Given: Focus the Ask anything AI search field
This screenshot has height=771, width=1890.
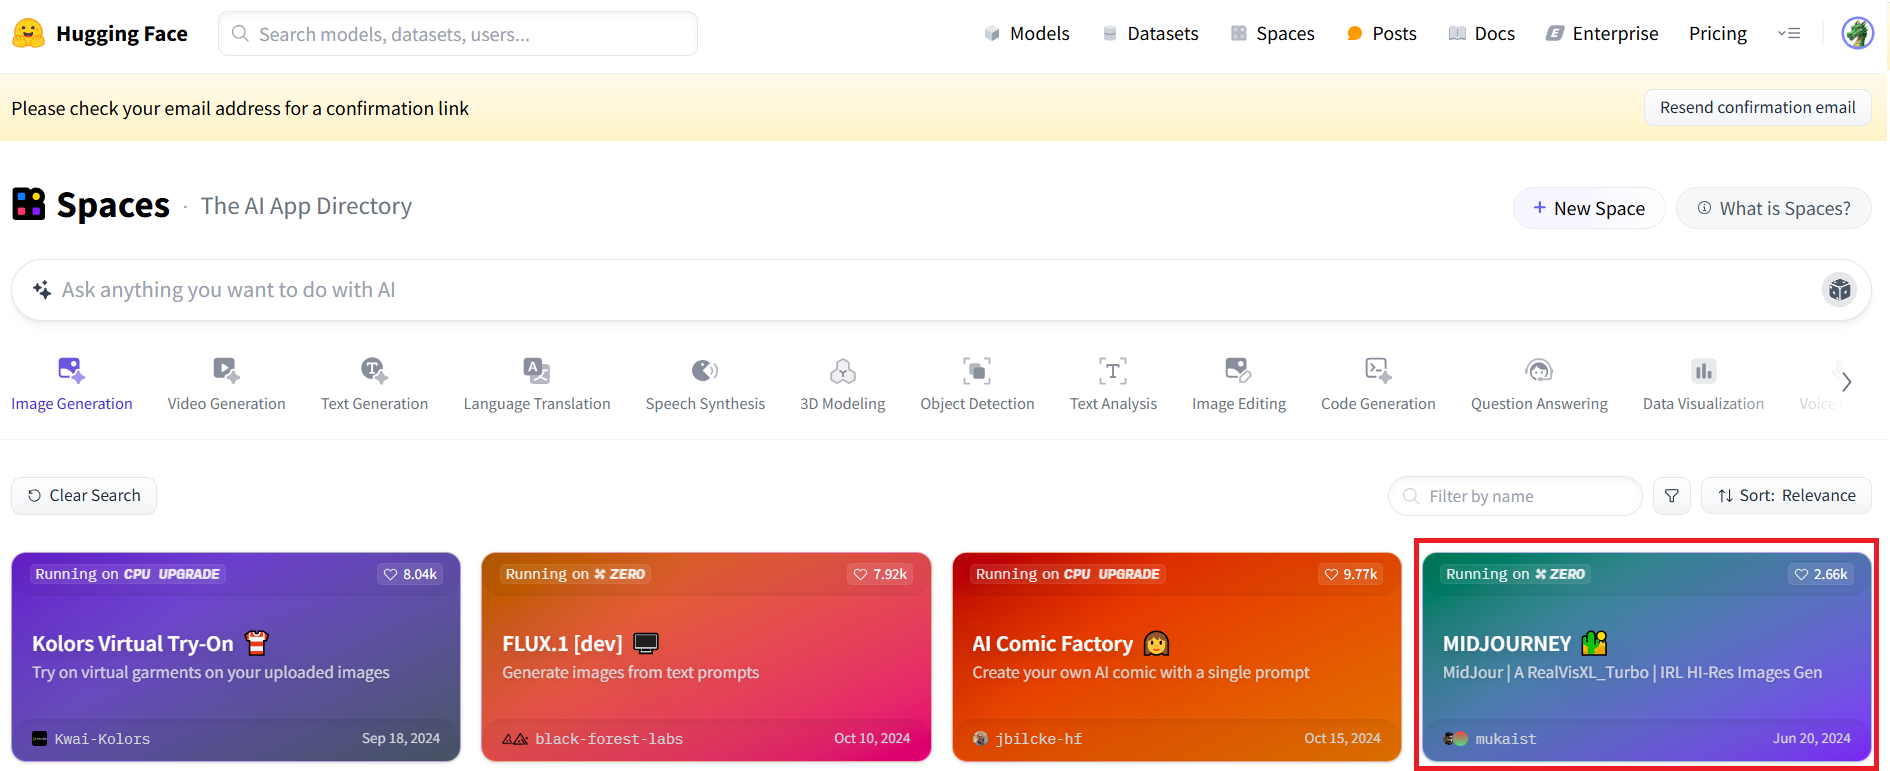Looking at the screenshot, I should coord(941,290).
